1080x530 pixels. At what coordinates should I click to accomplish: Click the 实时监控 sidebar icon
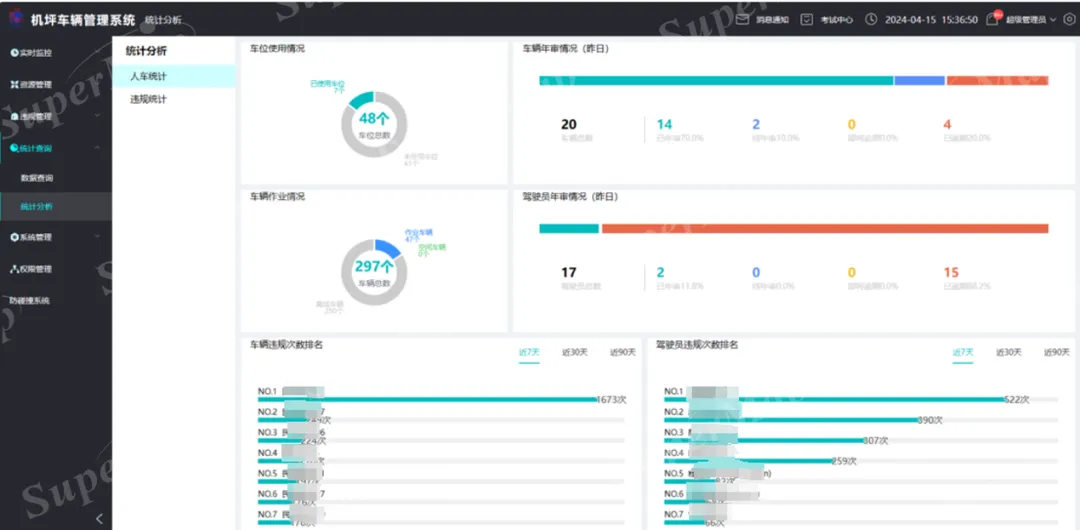point(14,53)
